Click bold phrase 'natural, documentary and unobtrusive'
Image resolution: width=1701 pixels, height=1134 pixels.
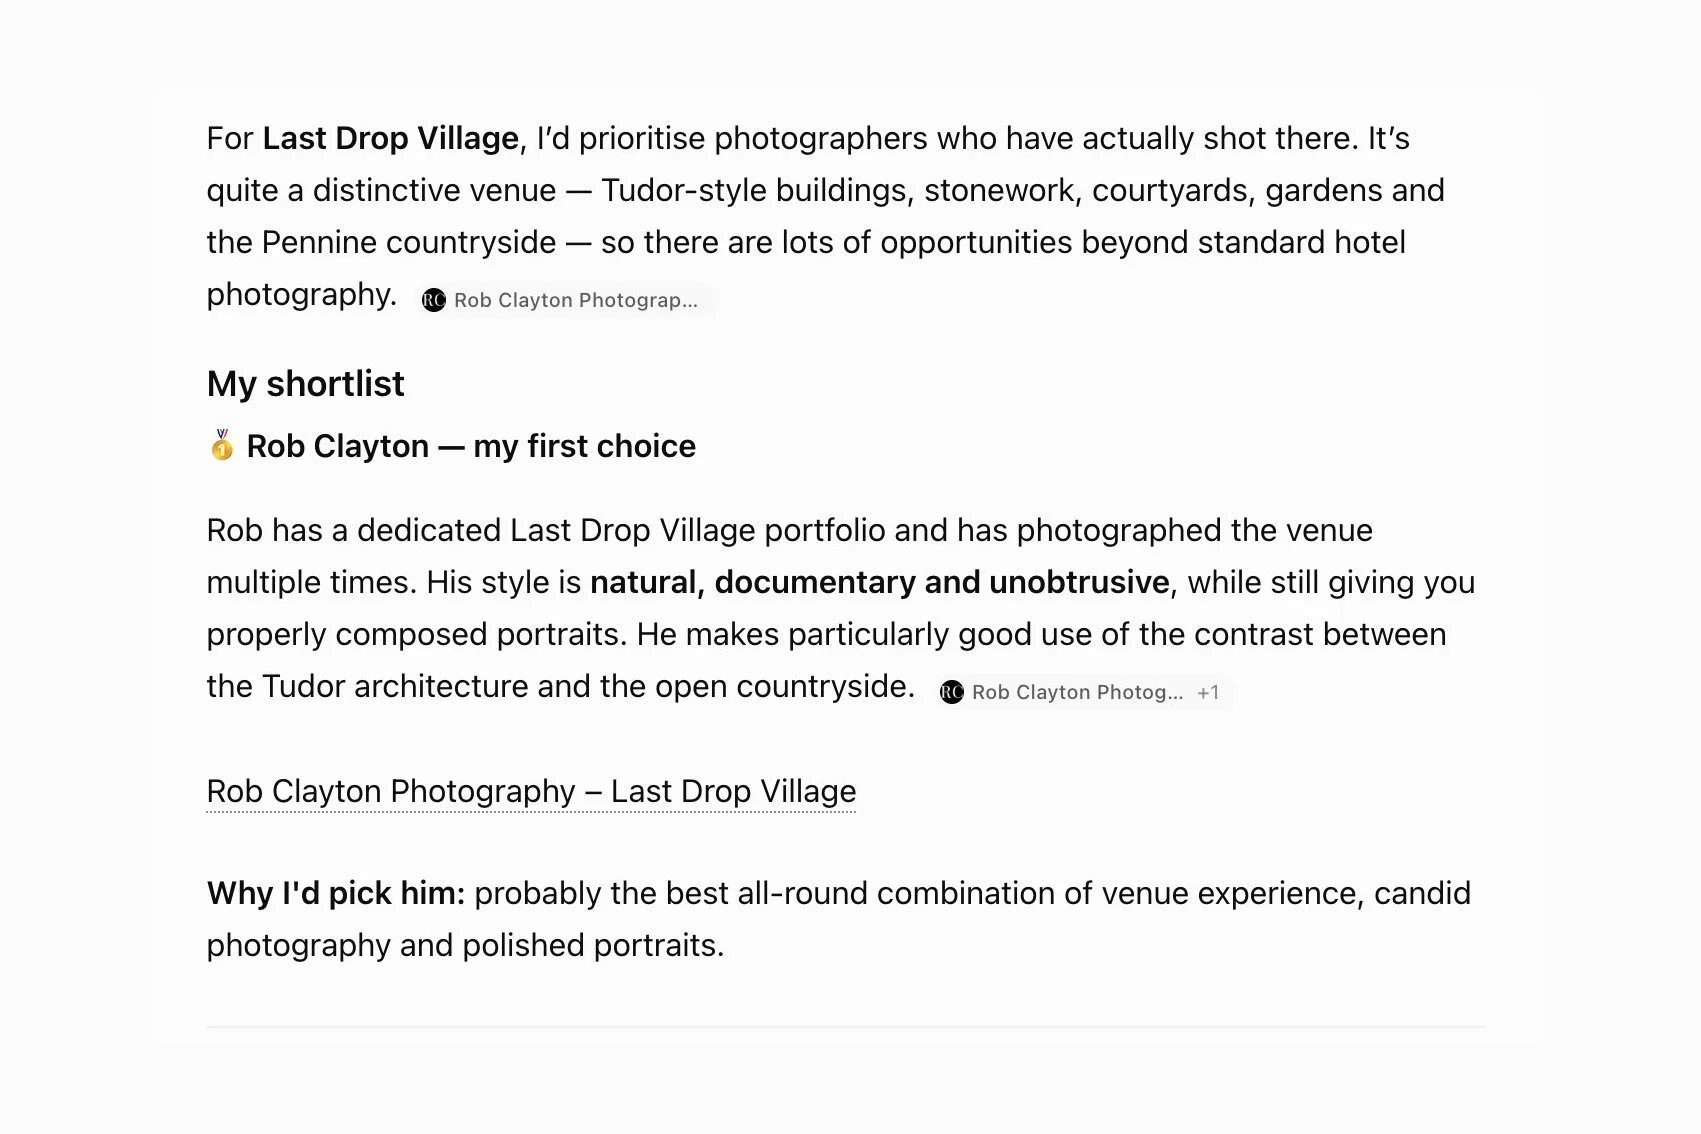[880, 582]
